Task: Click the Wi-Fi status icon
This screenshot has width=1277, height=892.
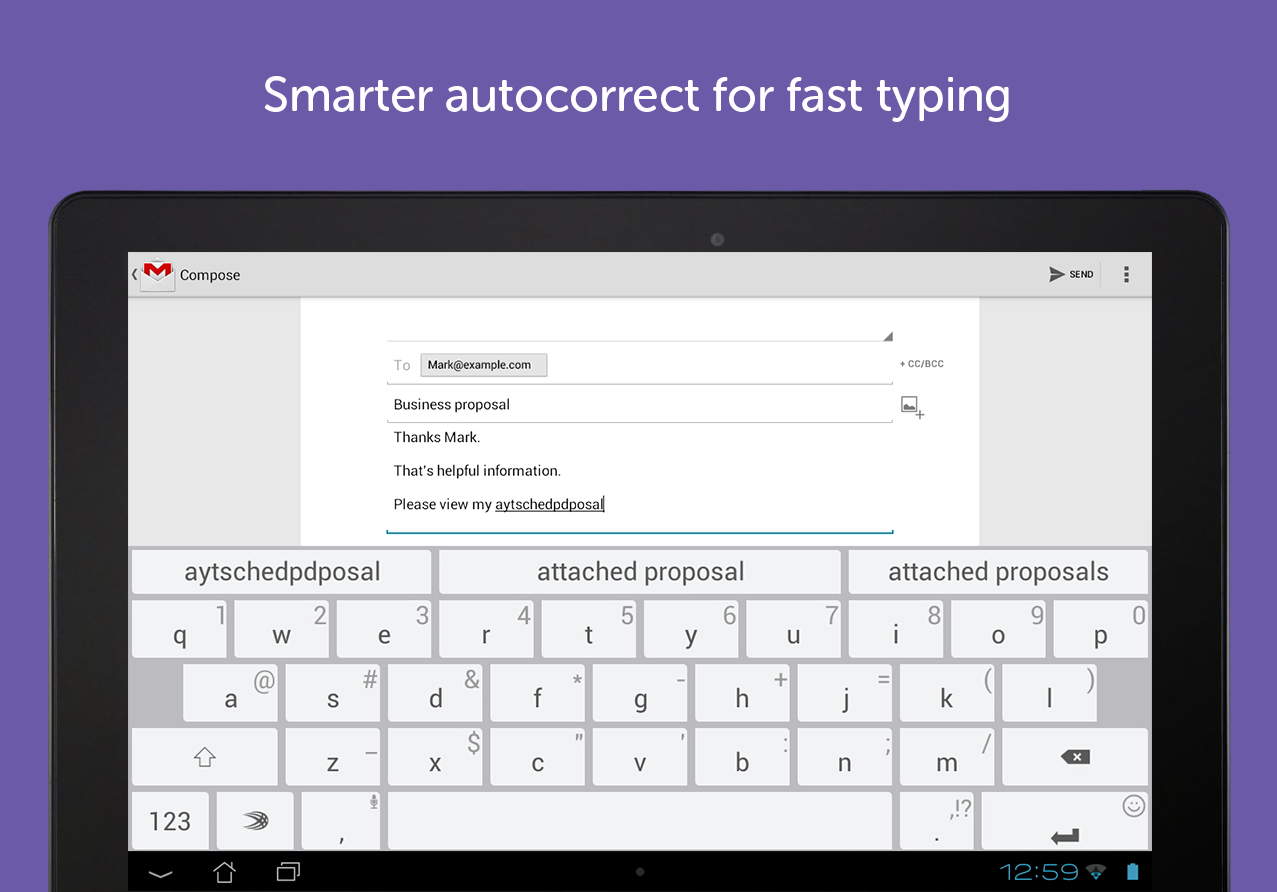Action: 1096,871
